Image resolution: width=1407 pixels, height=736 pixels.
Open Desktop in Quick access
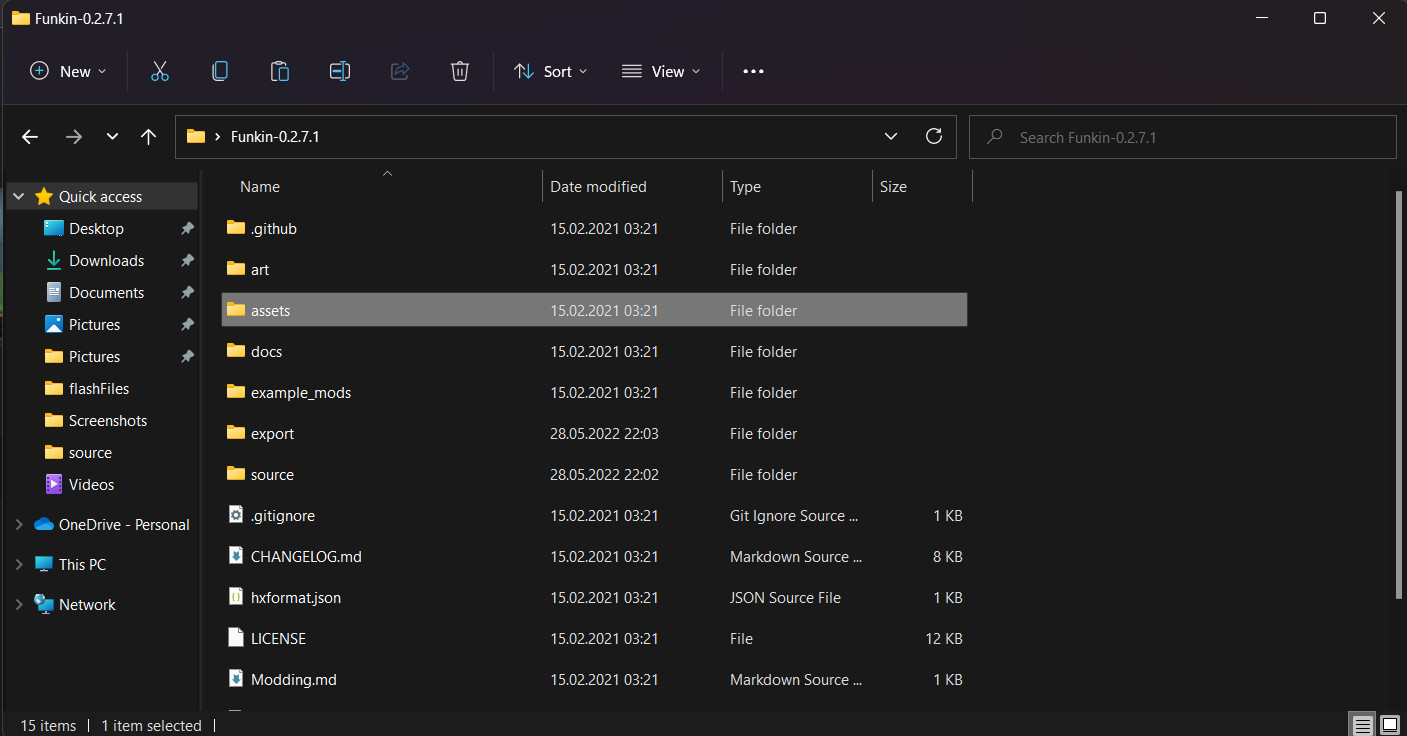click(96, 228)
